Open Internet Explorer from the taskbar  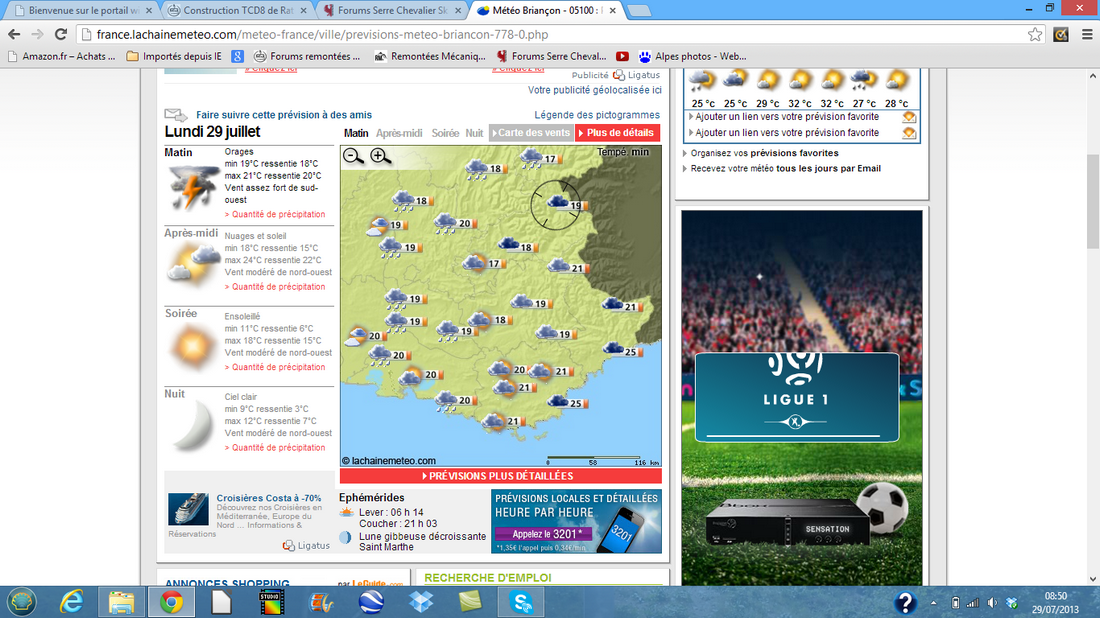click(x=72, y=602)
